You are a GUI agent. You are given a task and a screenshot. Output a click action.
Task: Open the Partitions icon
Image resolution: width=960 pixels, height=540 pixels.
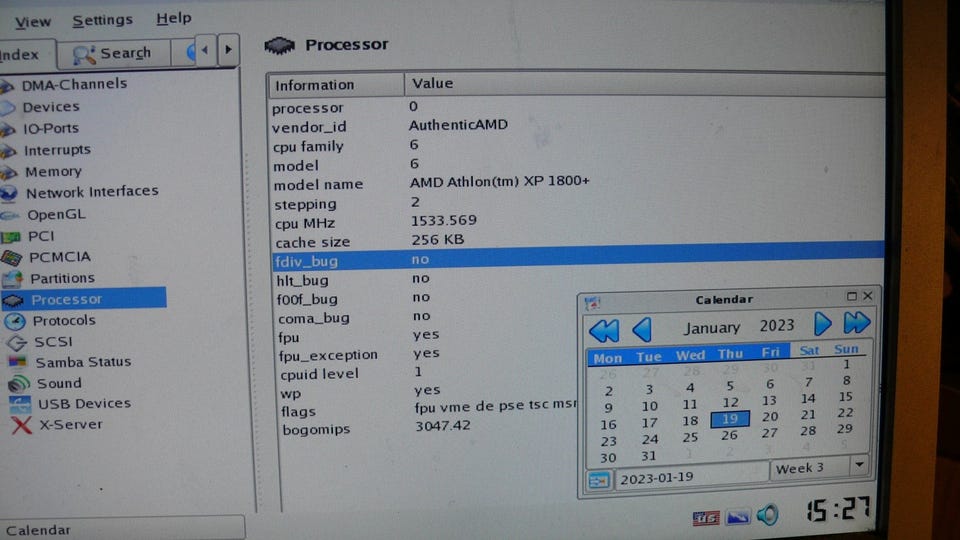coord(13,279)
